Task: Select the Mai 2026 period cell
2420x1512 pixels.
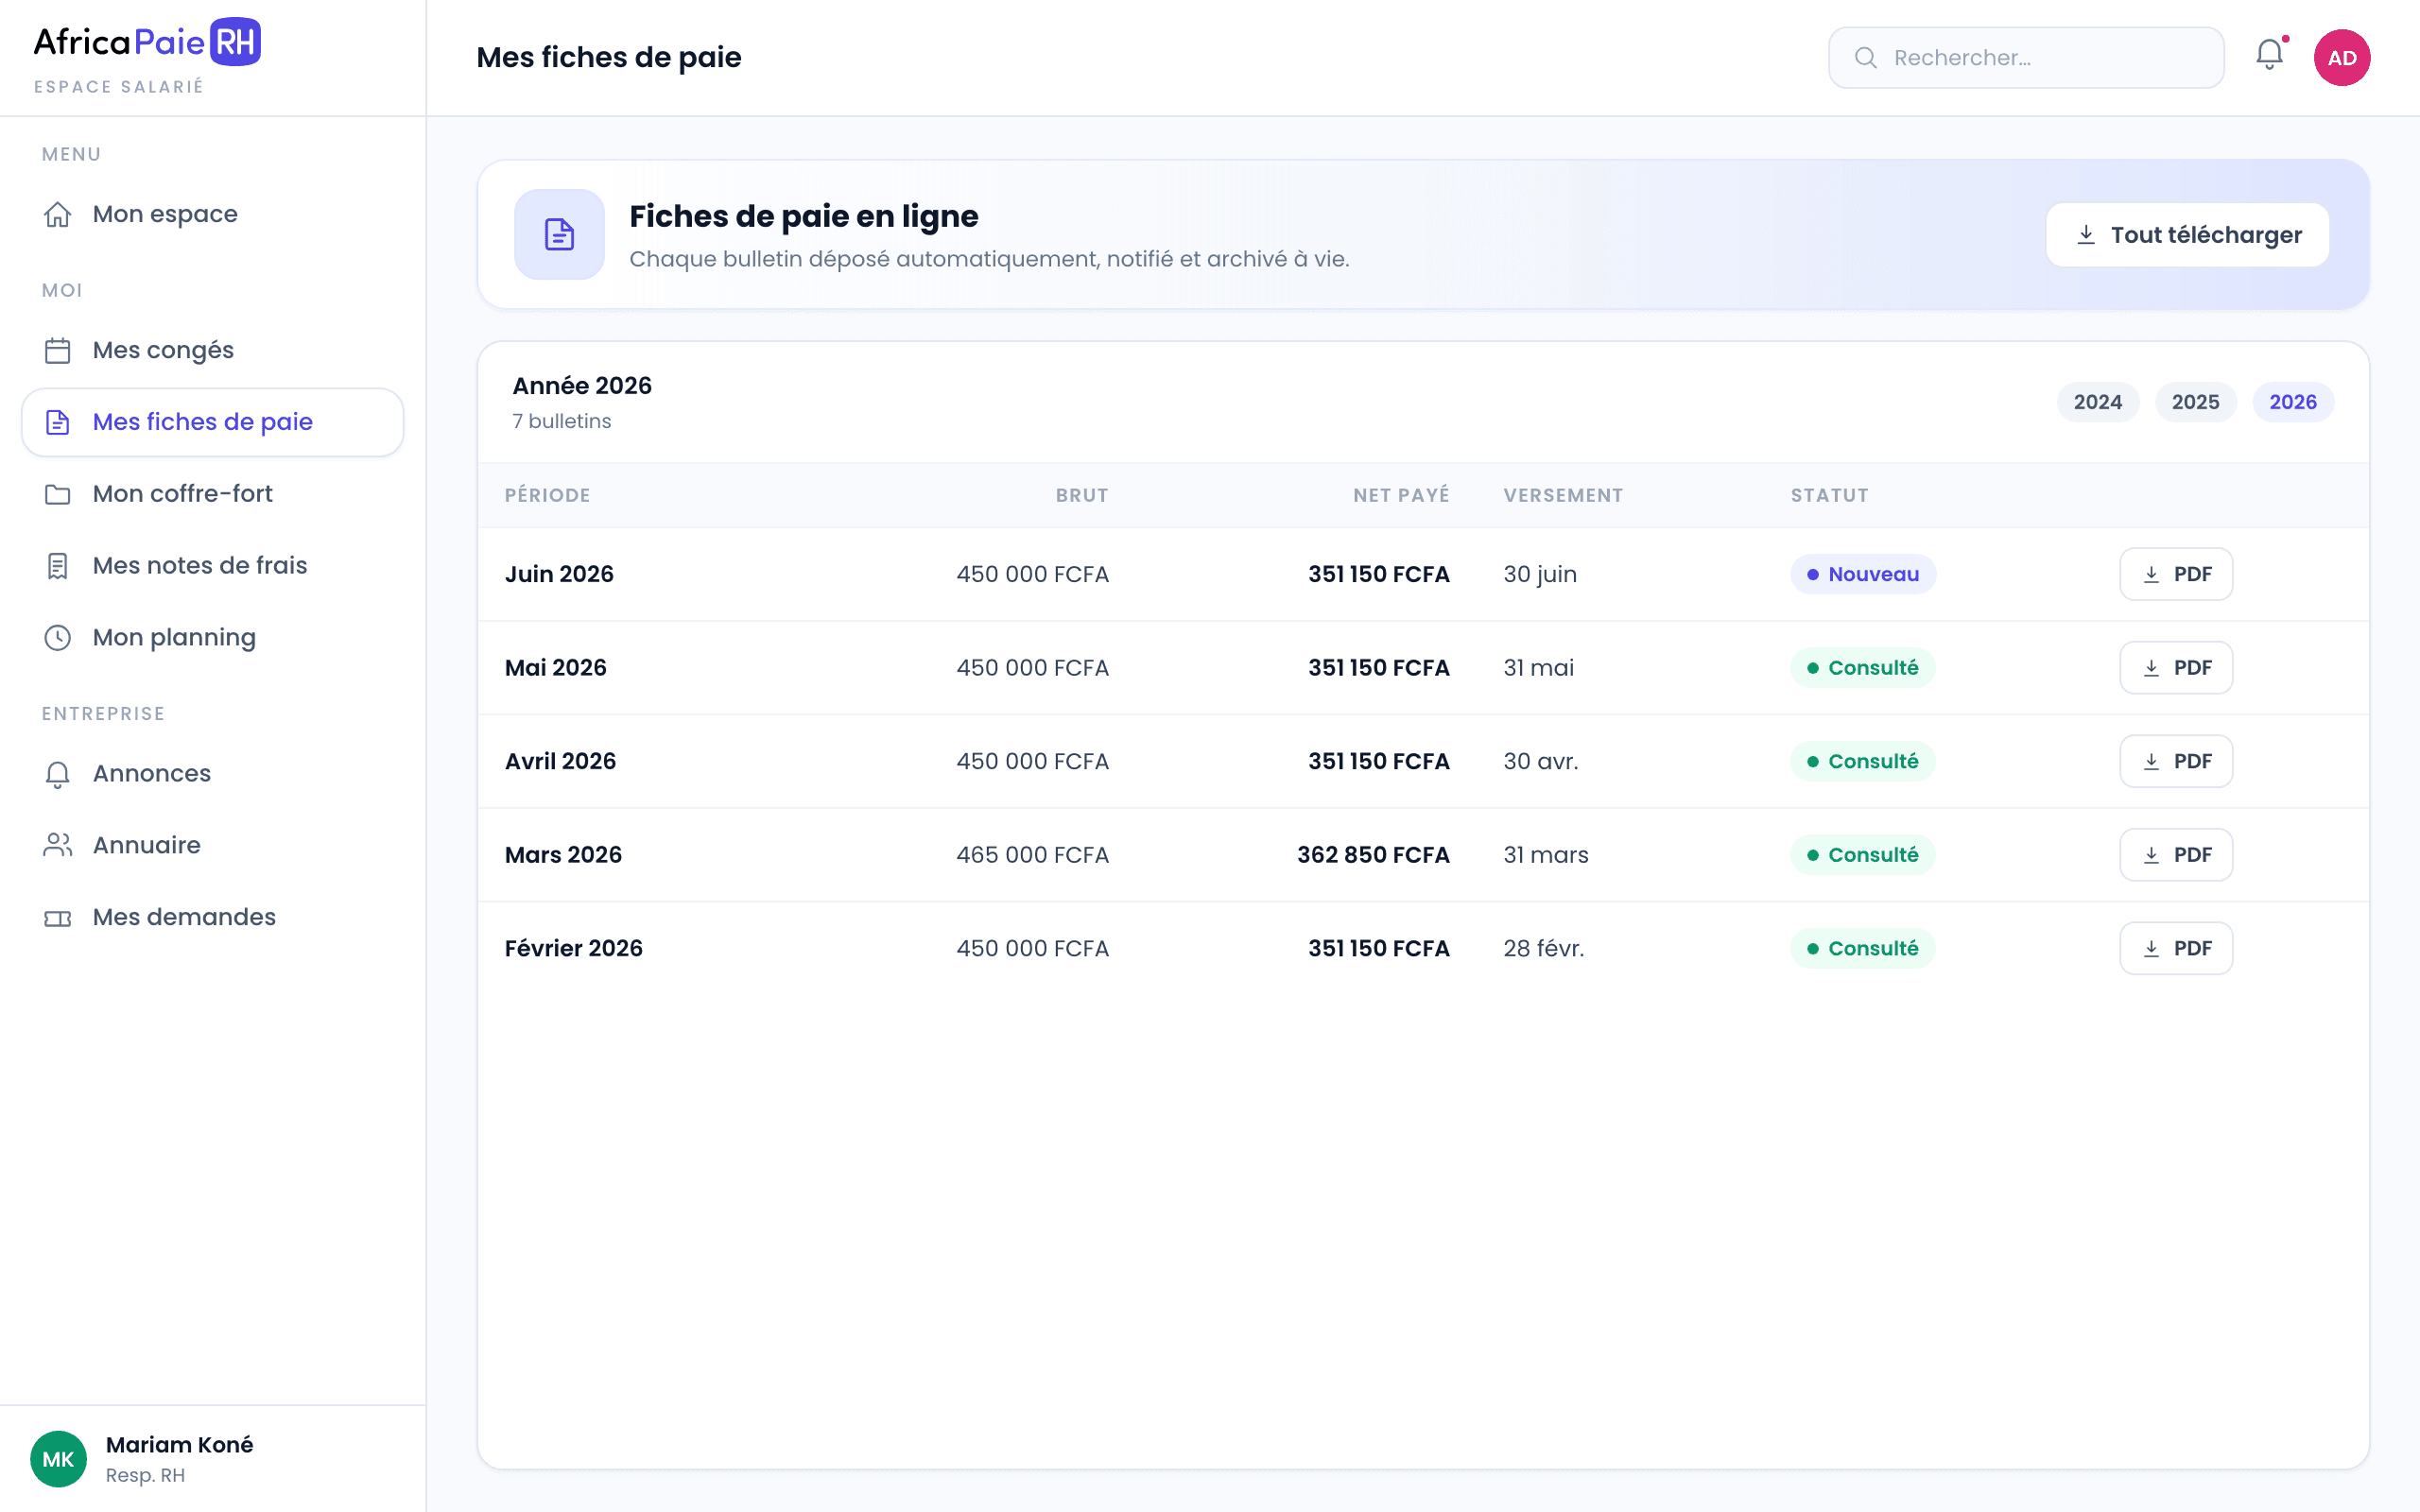Action: (555, 668)
